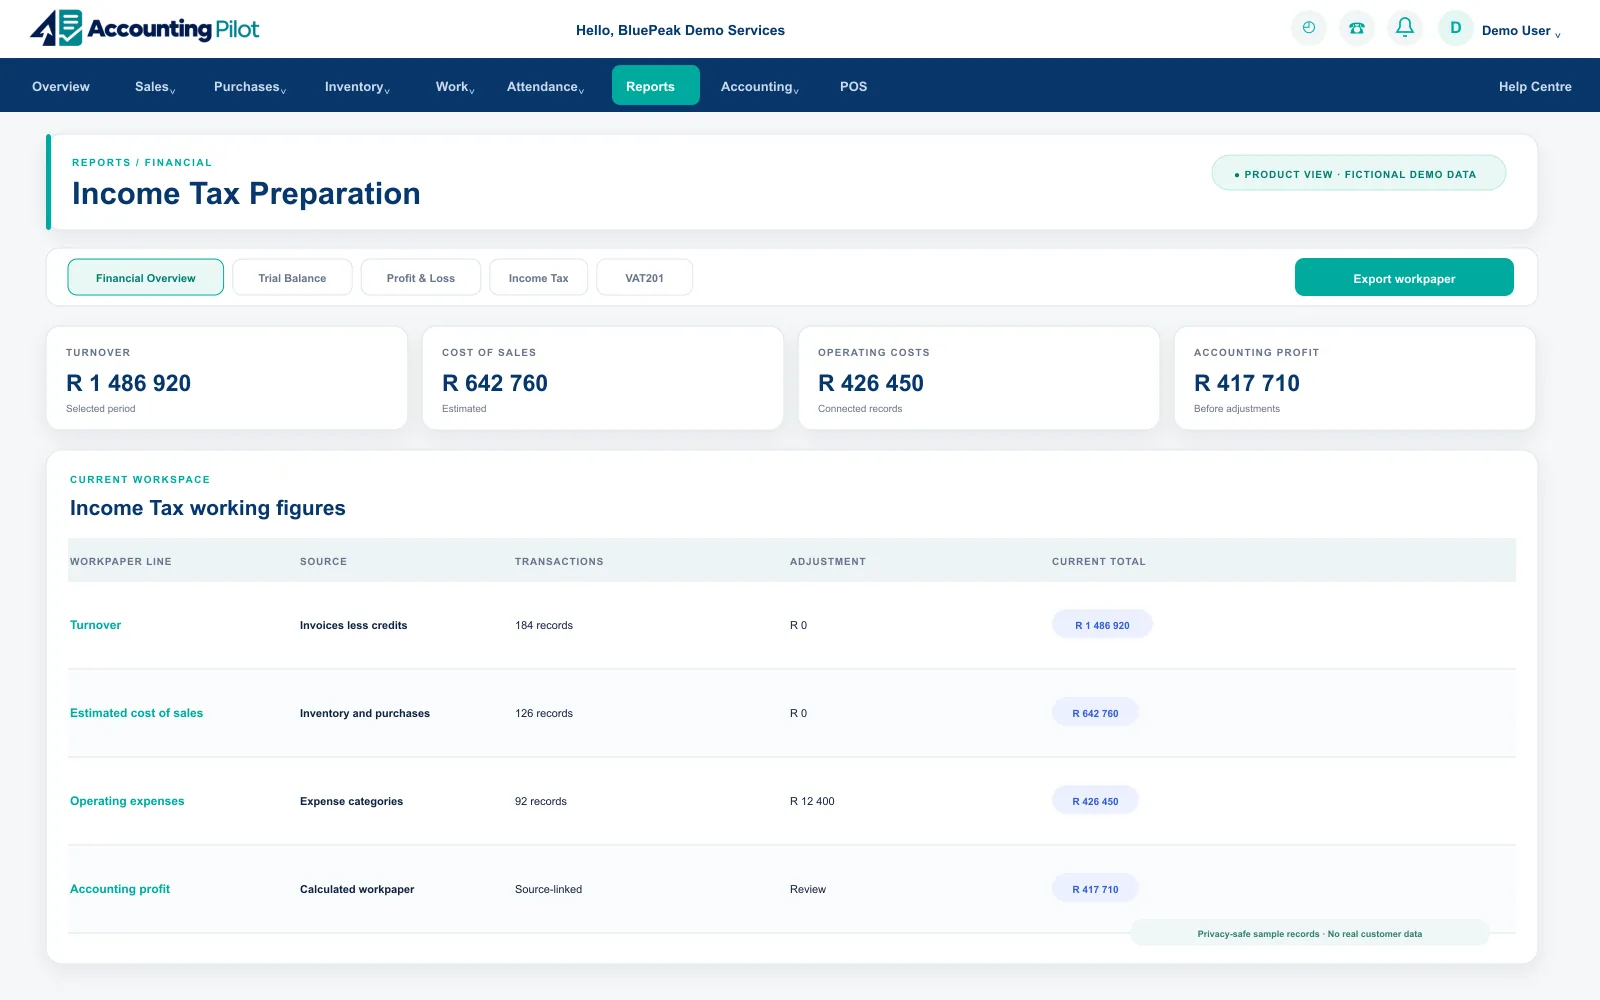Open the Operating expenses workpaper line

tap(127, 801)
